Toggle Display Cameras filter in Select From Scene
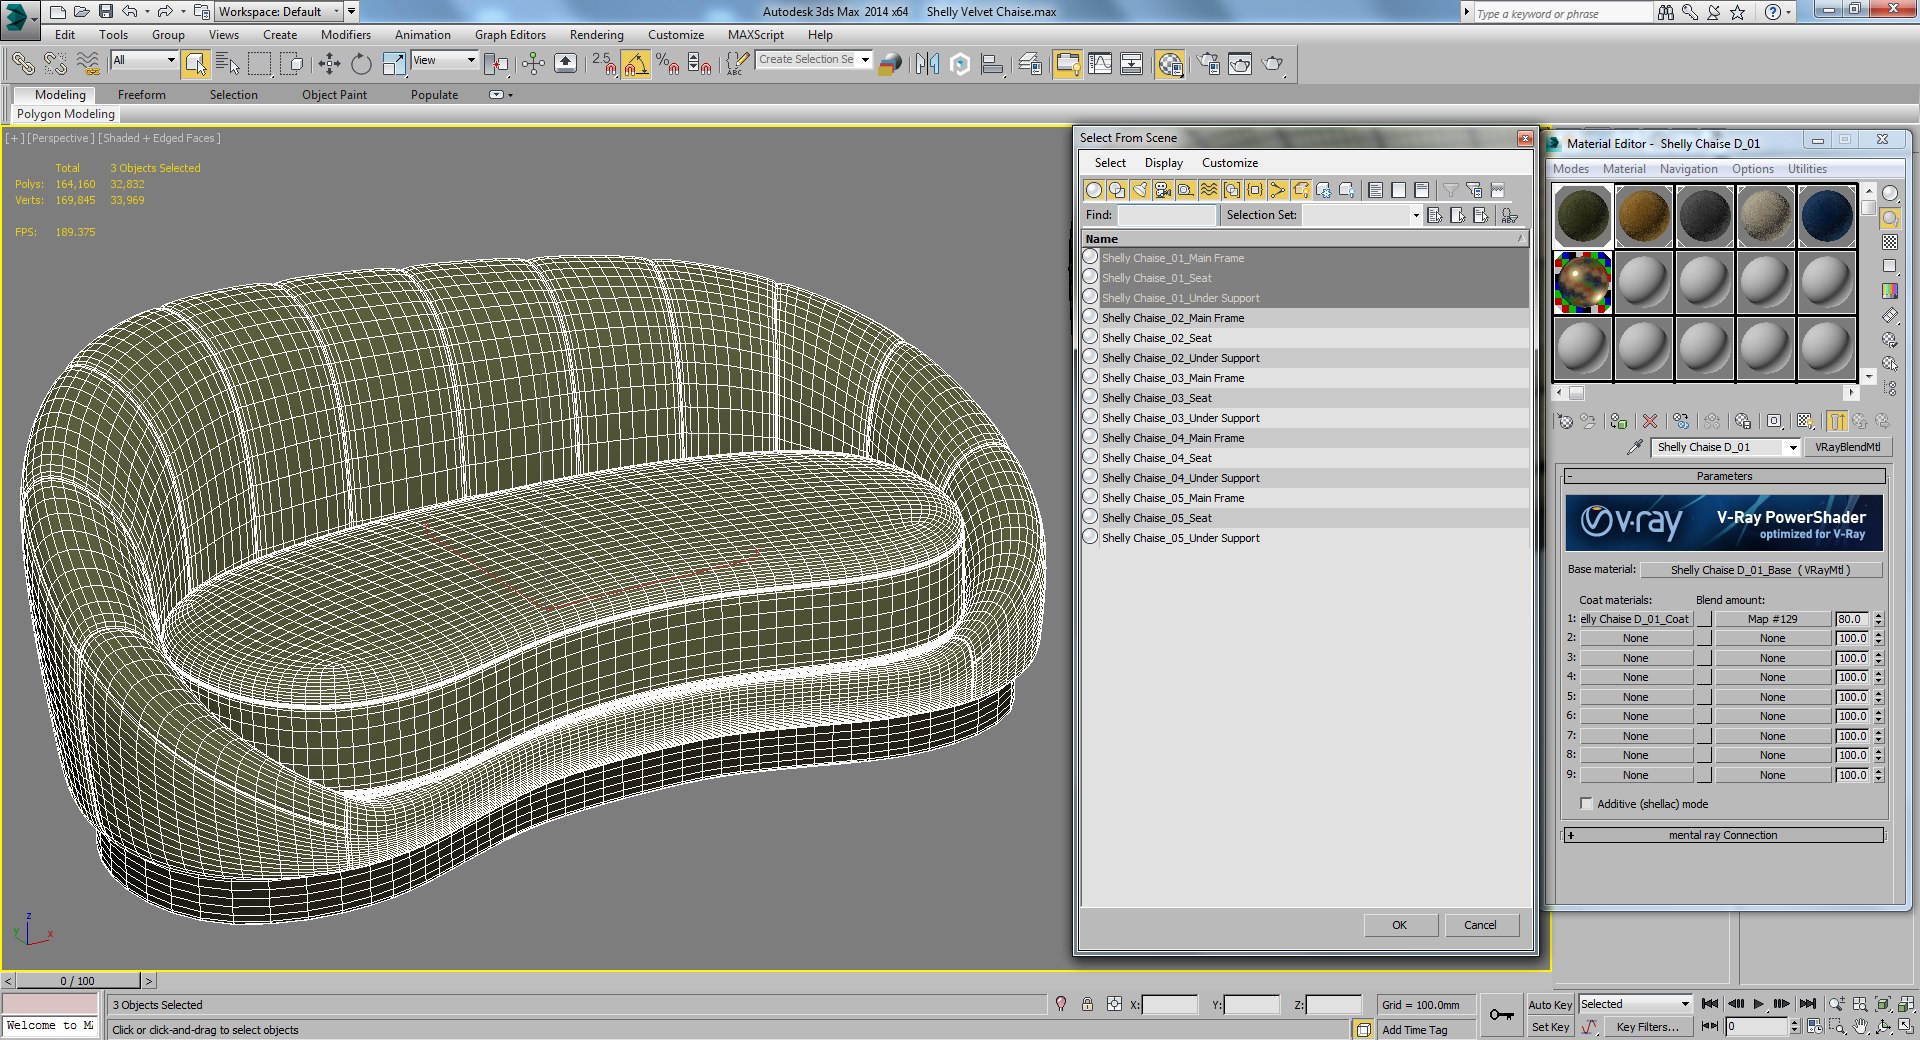1920x1040 pixels. coord(1162,190)
